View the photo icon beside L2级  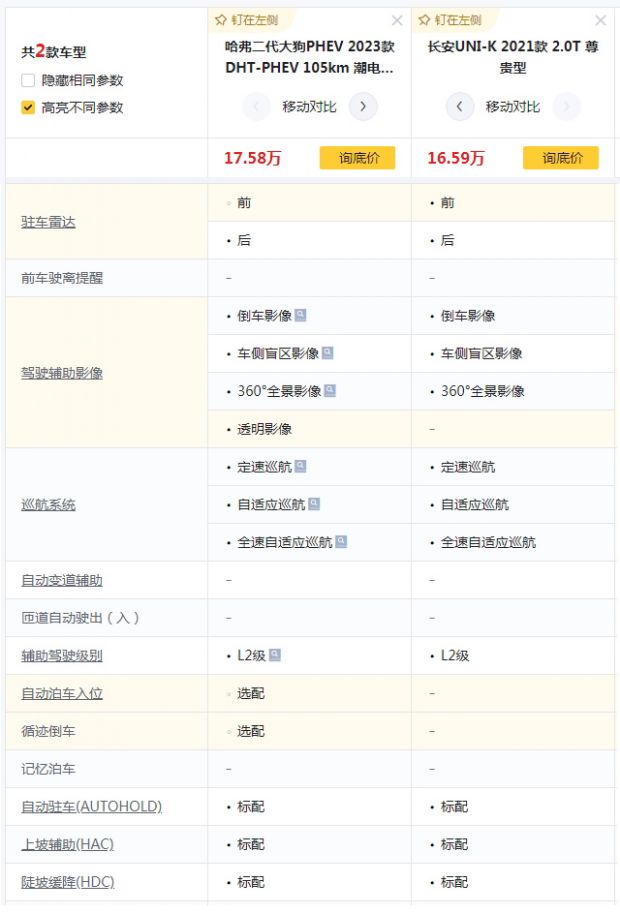tap(275, 655)
